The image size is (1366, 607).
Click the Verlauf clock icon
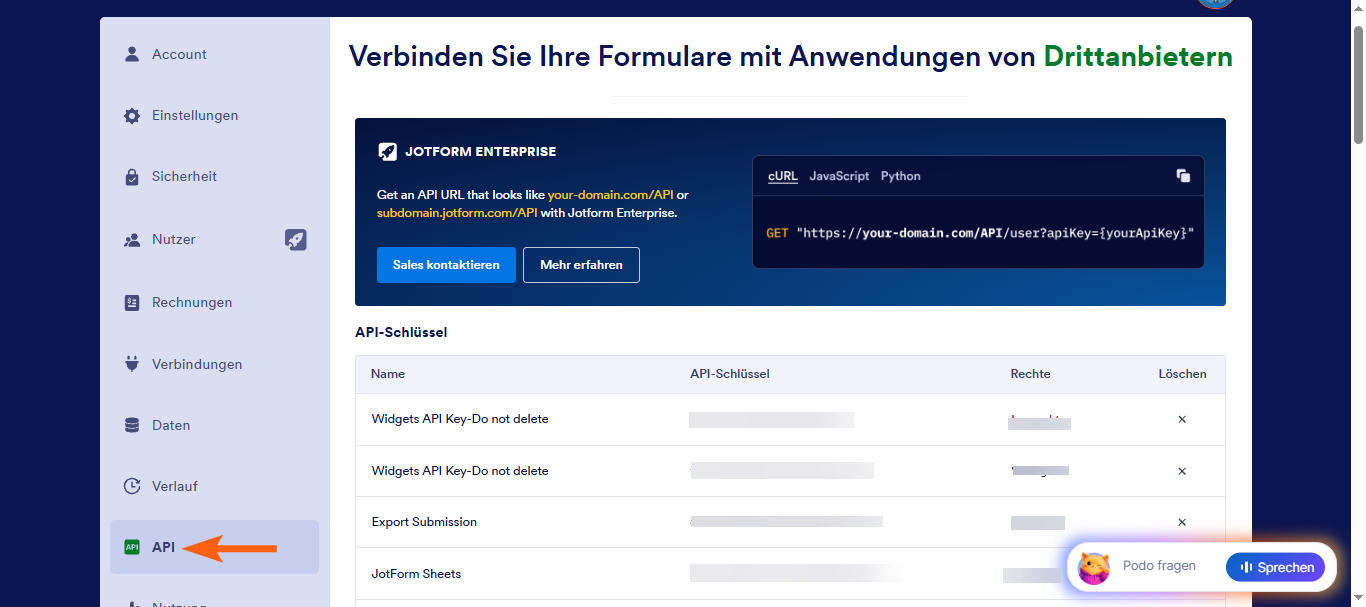click(x=132, y=486)
